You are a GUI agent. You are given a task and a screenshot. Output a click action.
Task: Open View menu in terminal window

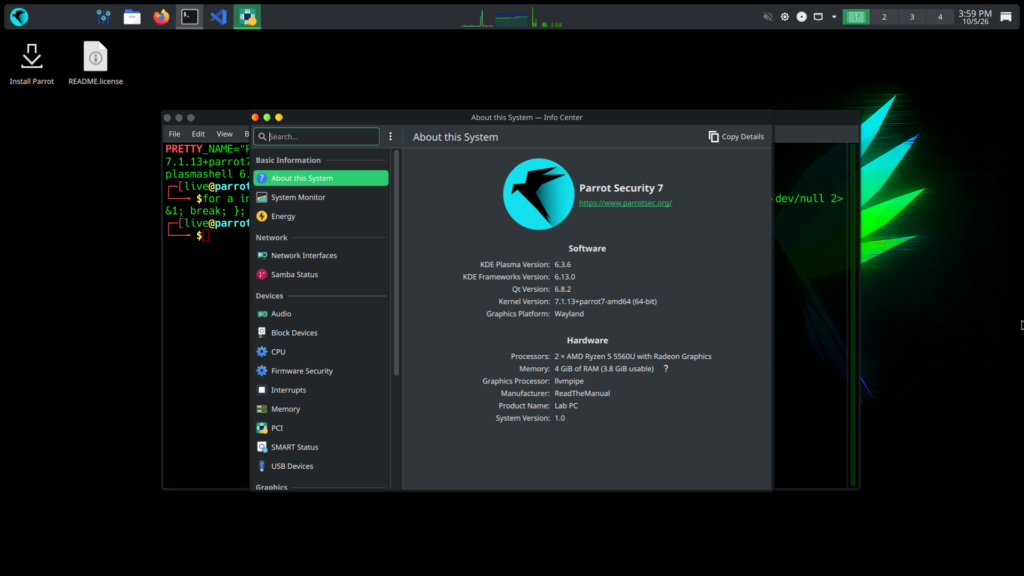click(224, 134)
